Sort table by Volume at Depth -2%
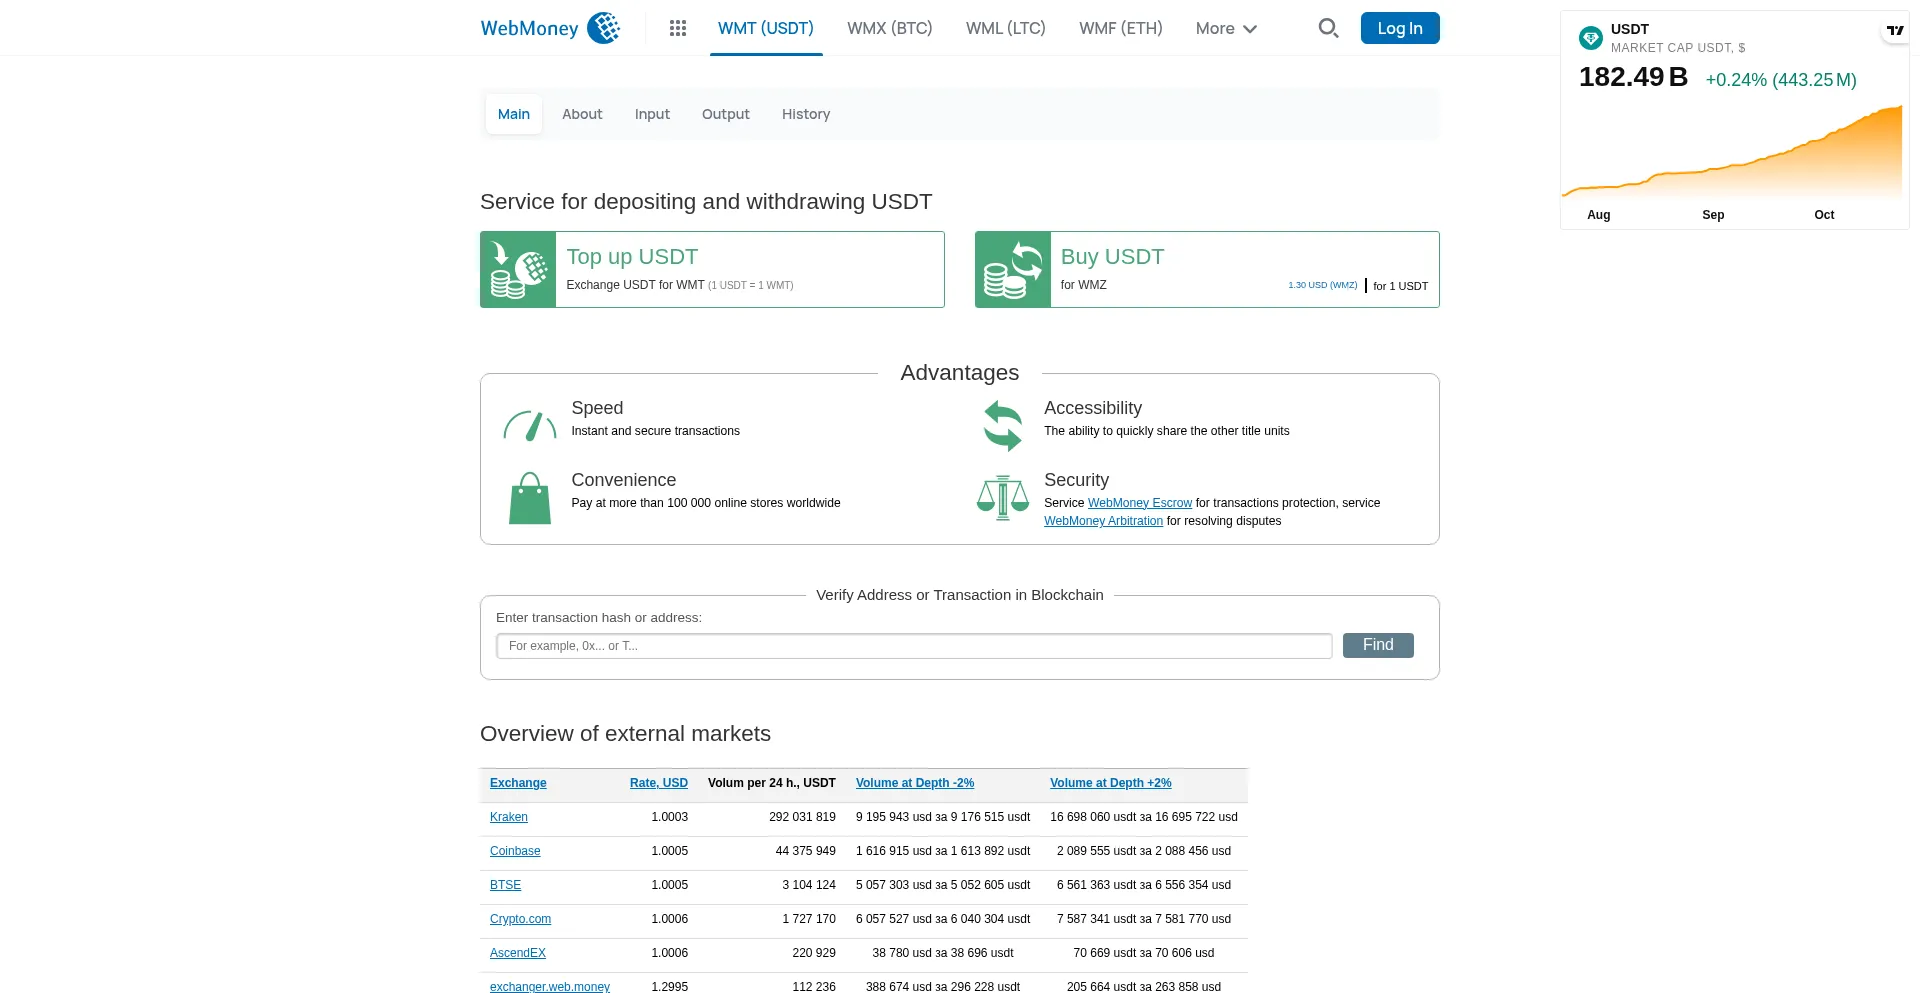This screenshot has width=1920, height=993. (914, 783)
